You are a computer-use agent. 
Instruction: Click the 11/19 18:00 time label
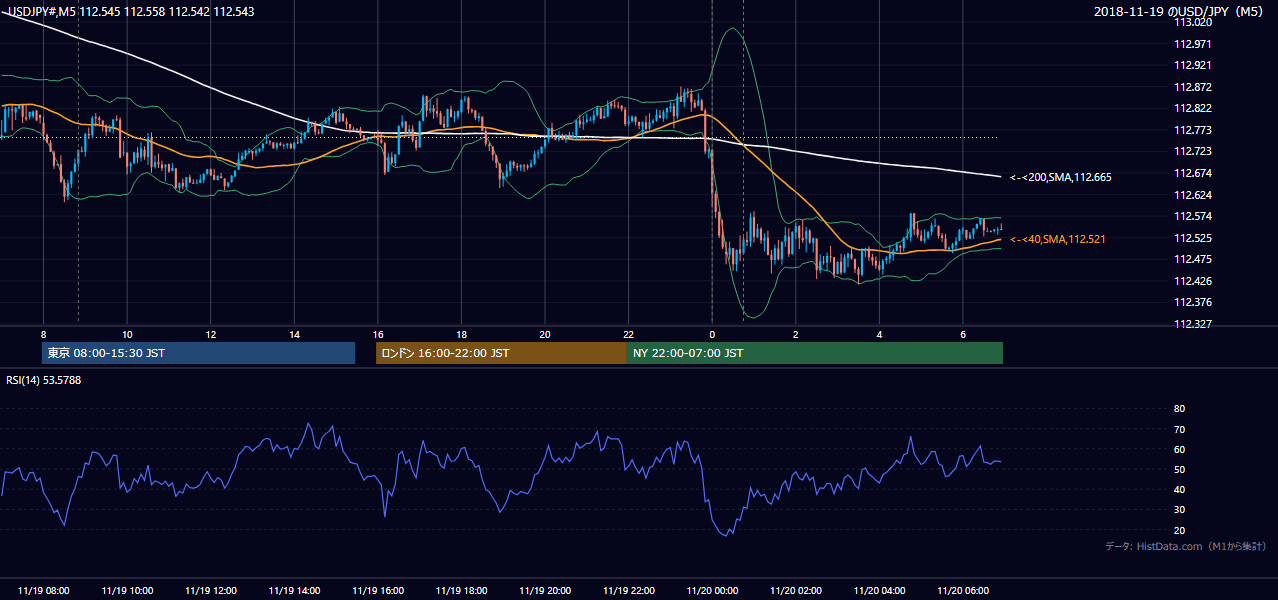[462, 591]
